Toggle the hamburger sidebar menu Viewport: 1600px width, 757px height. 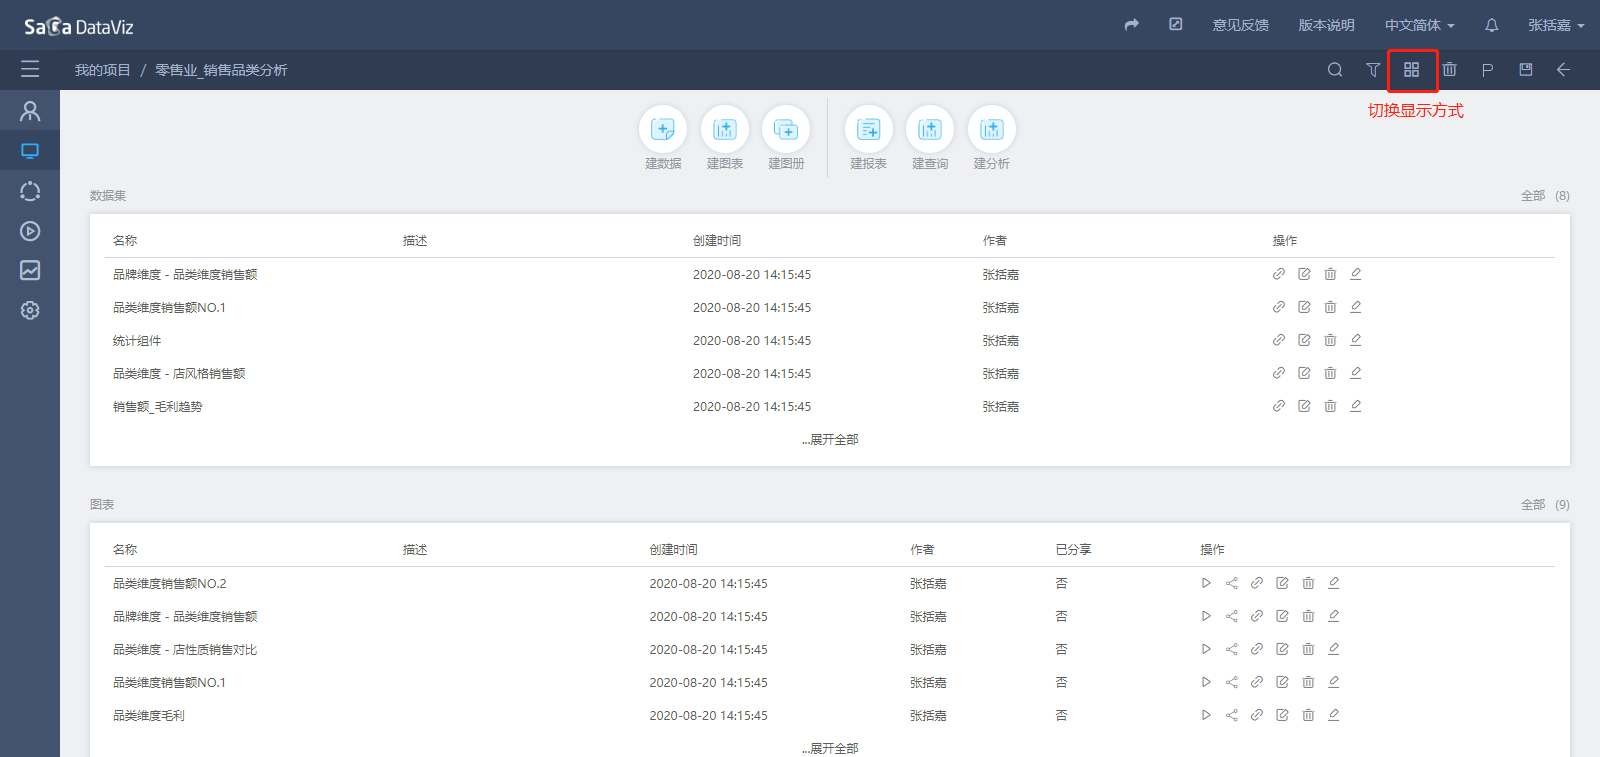[x=30, y=69]
